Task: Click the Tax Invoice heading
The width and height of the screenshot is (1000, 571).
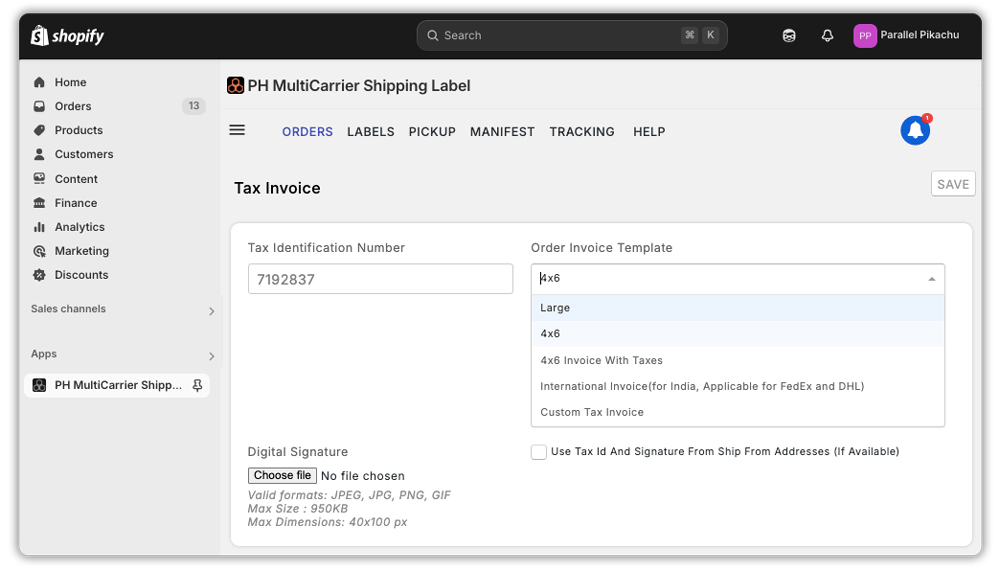Action: (277, 188)
